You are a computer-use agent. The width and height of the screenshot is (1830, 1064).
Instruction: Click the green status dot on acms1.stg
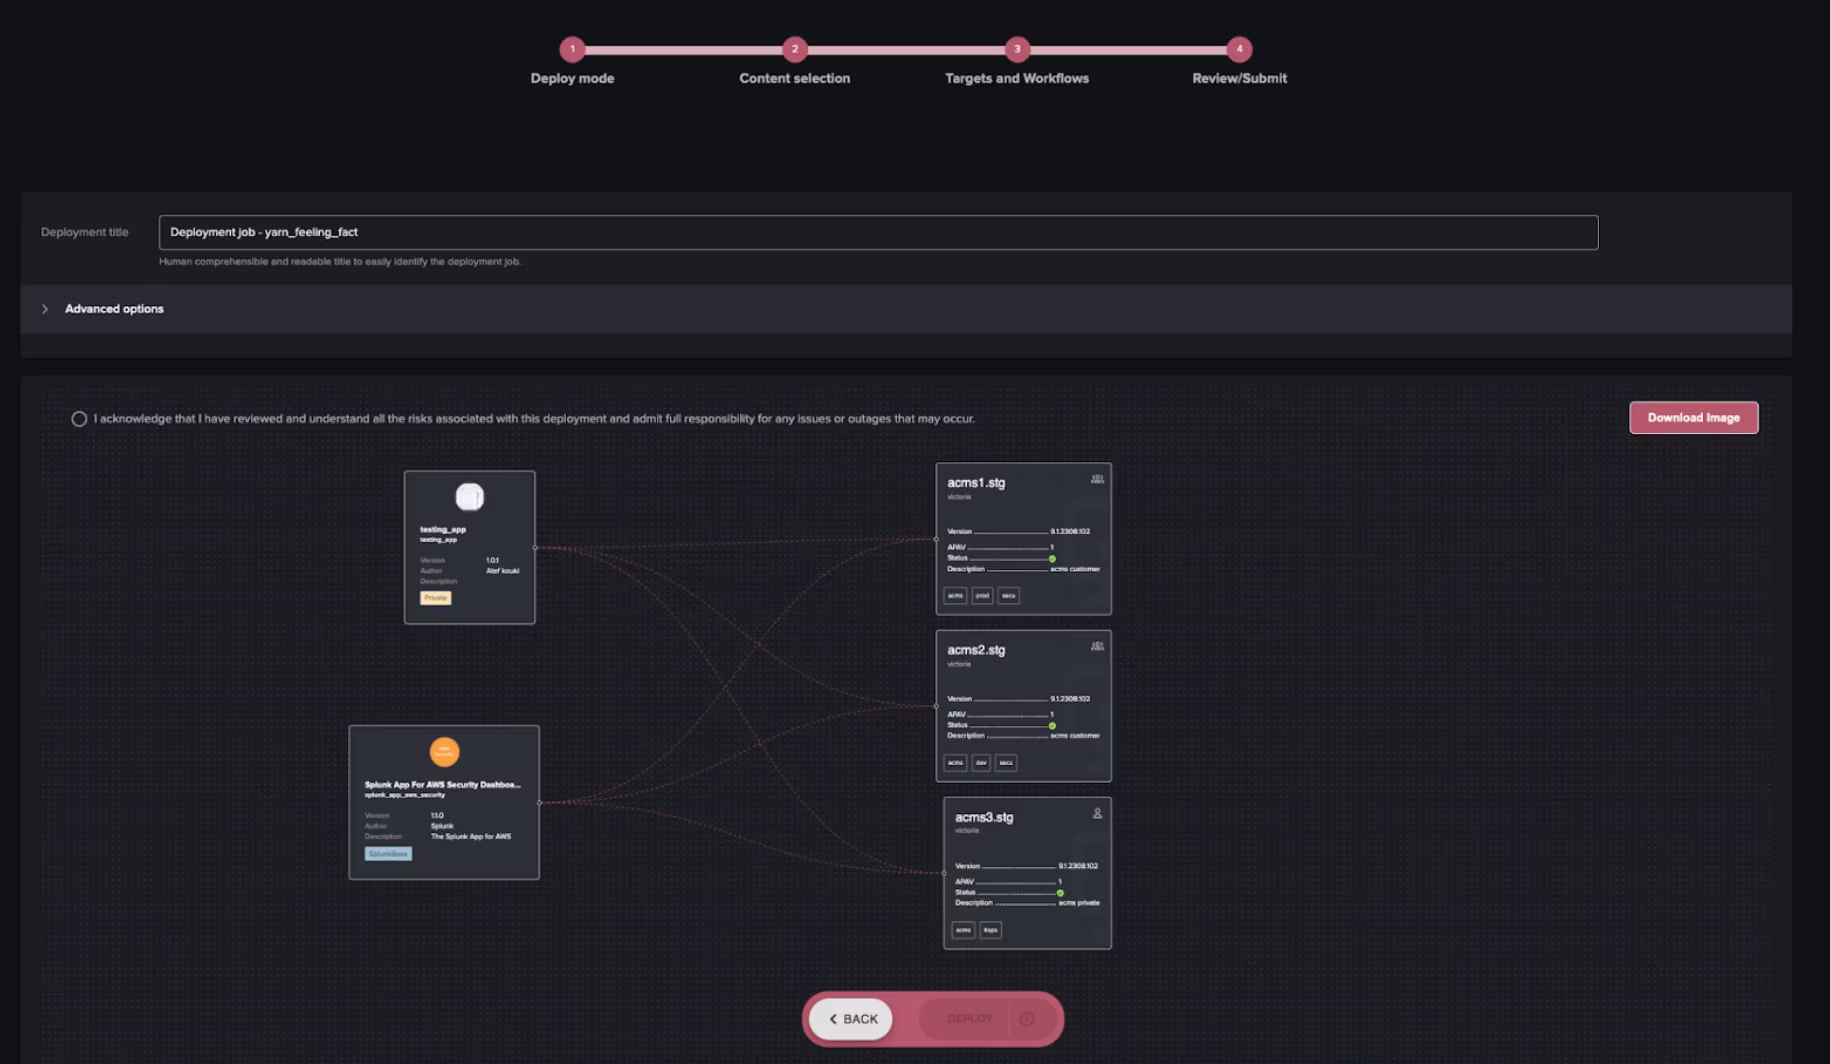click(x=1052, y=559)
